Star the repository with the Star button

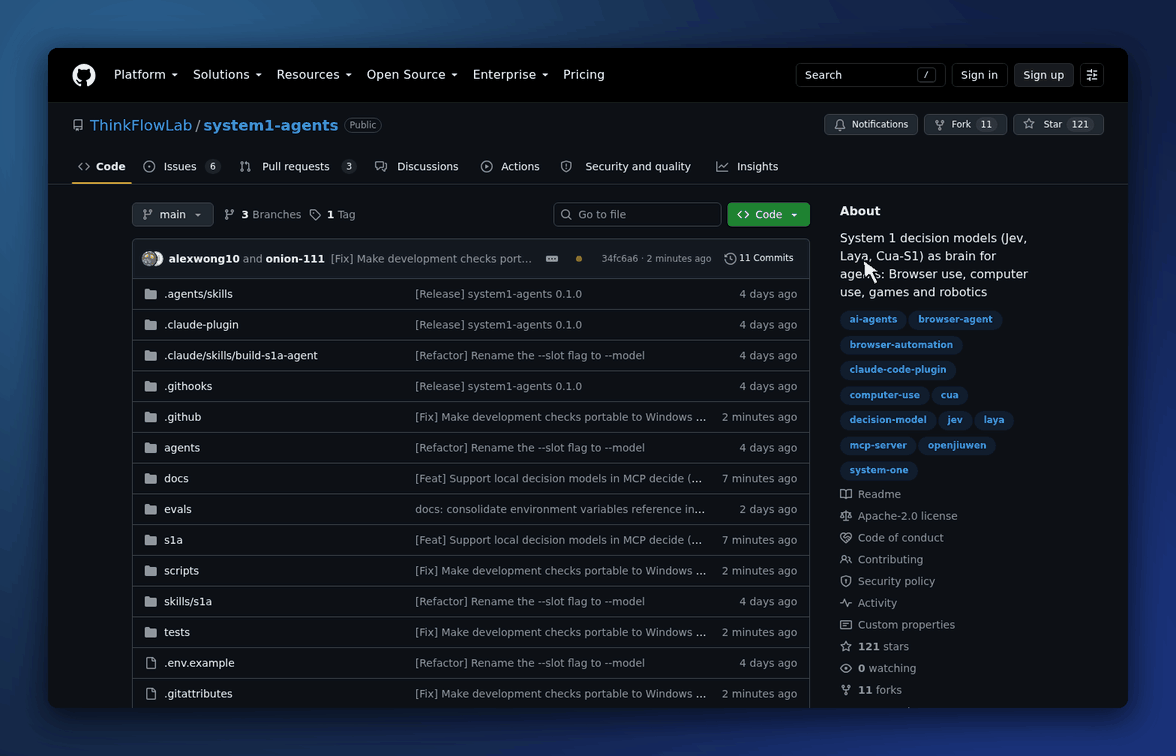tap(1058, 124)
